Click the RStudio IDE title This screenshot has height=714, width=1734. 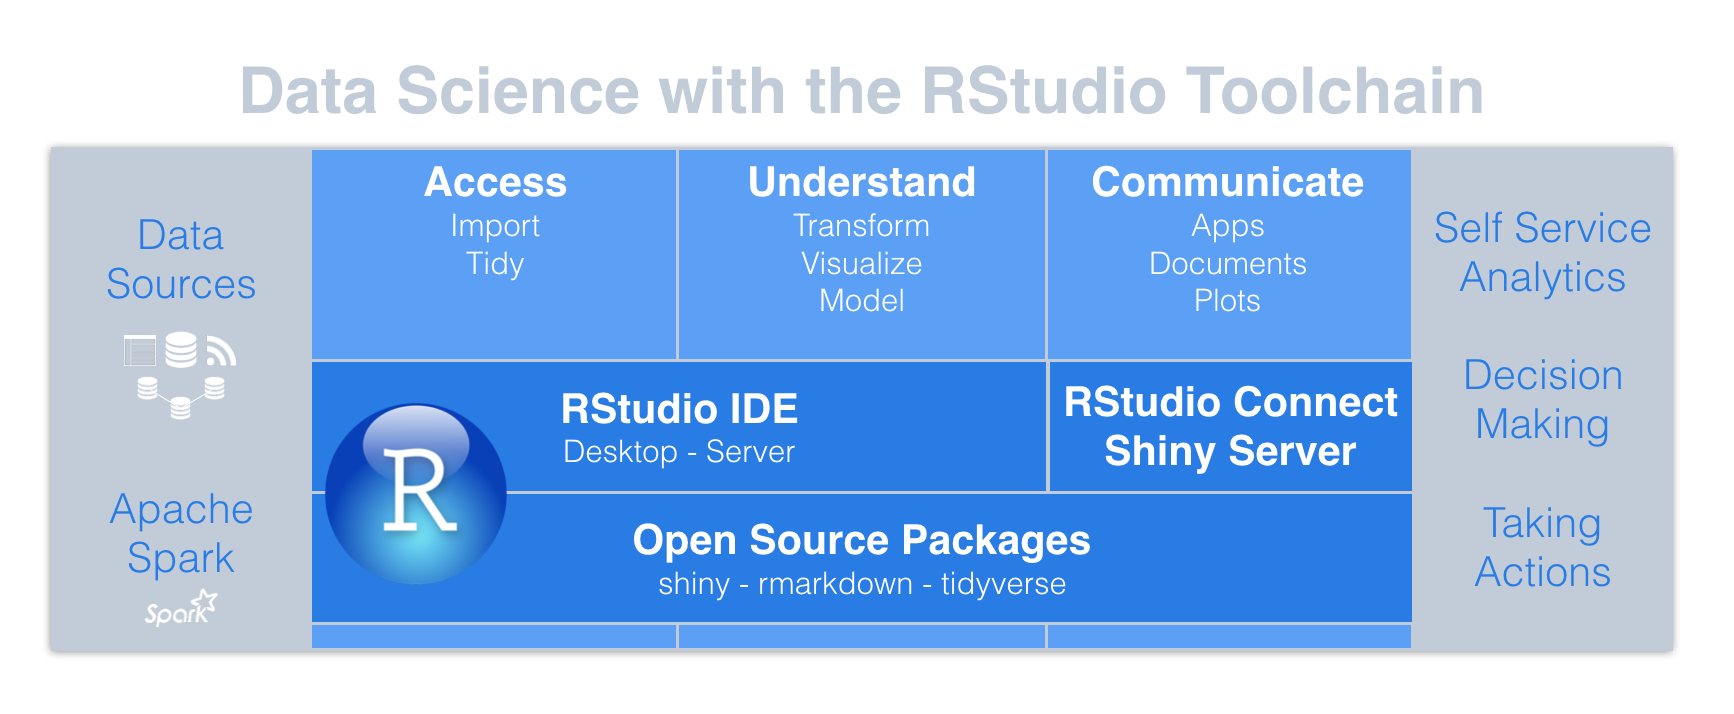click(x=679, y=409)
